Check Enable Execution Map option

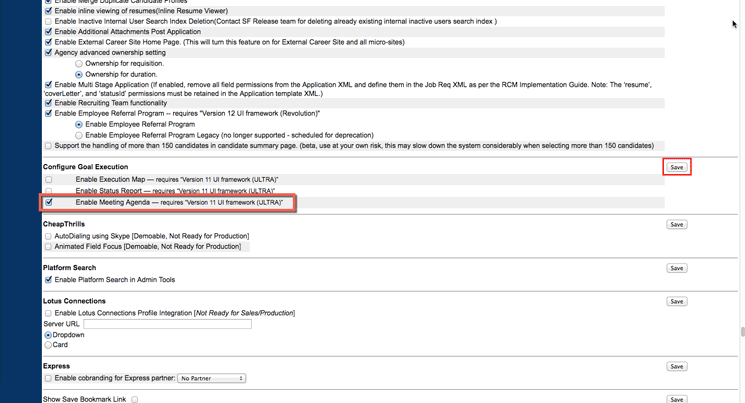49,180
